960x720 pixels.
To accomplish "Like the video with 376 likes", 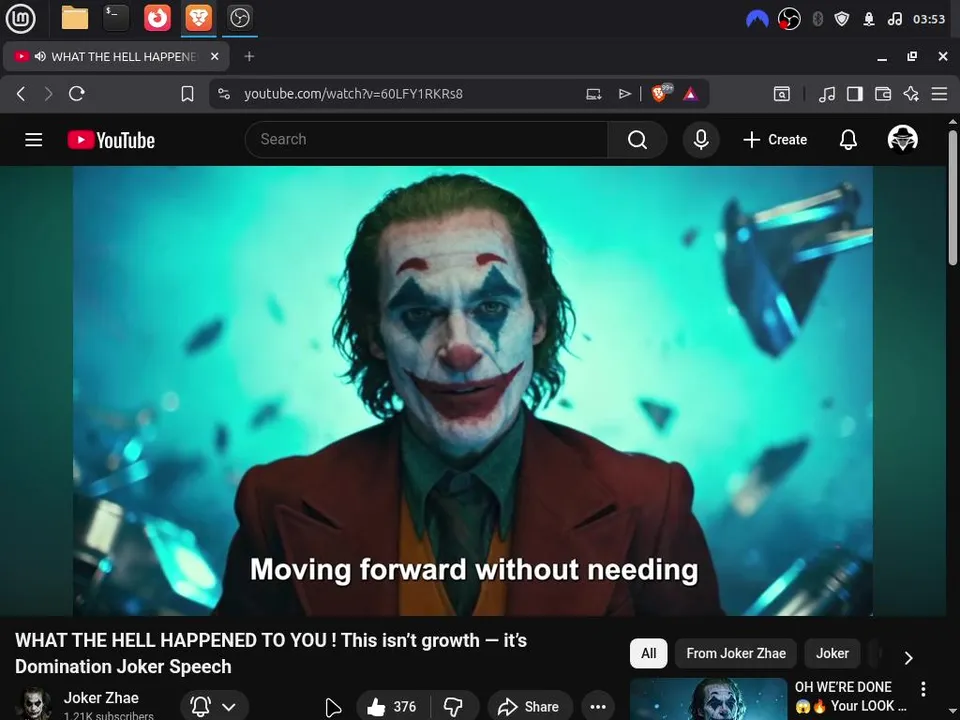I will (x=392, y=707).
